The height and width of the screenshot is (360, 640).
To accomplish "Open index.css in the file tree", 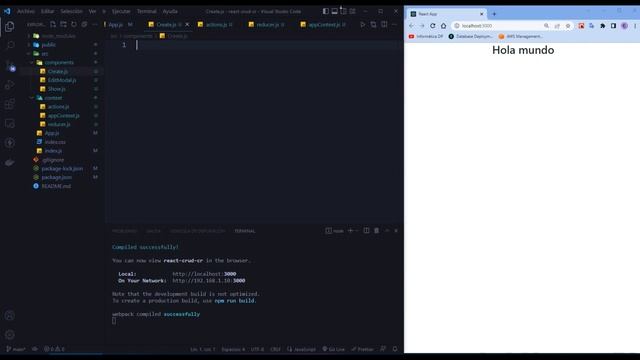I will [55, 142].
